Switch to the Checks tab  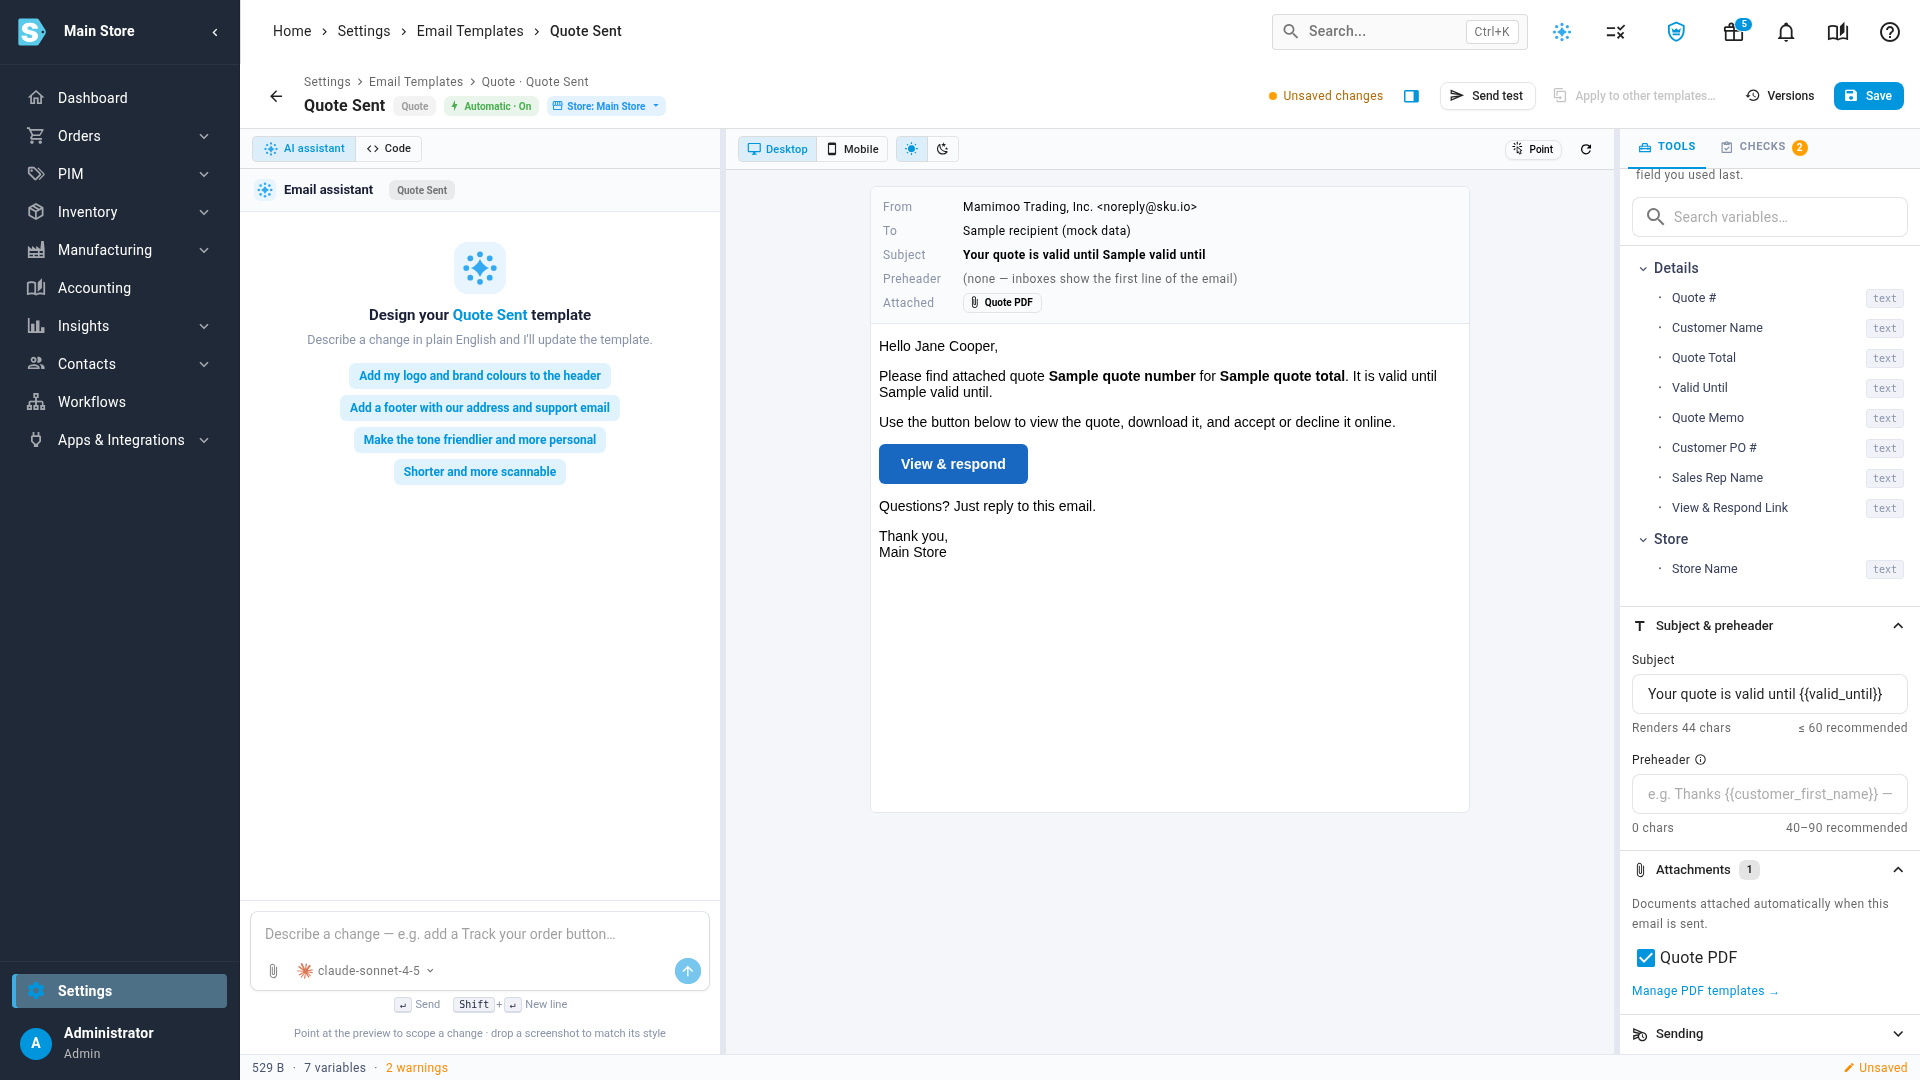1764,147
